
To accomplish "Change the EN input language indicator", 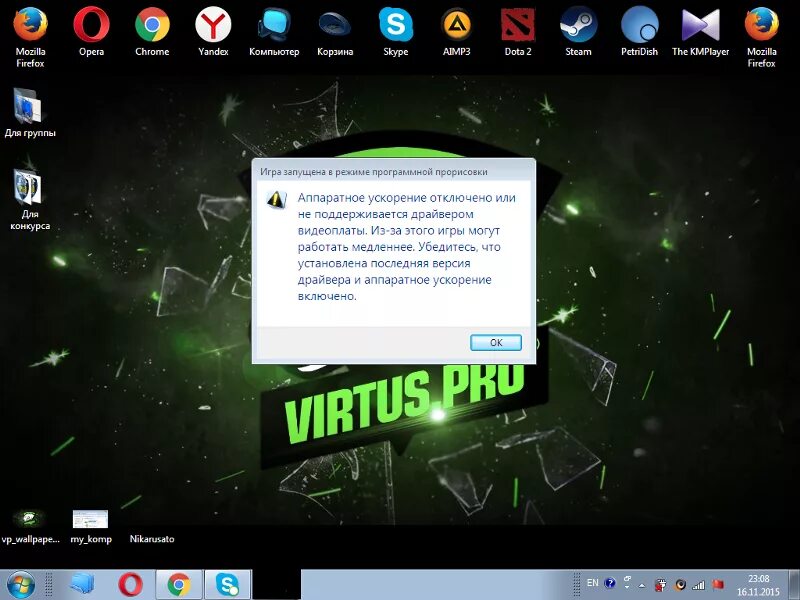I will tap(592, 583).
